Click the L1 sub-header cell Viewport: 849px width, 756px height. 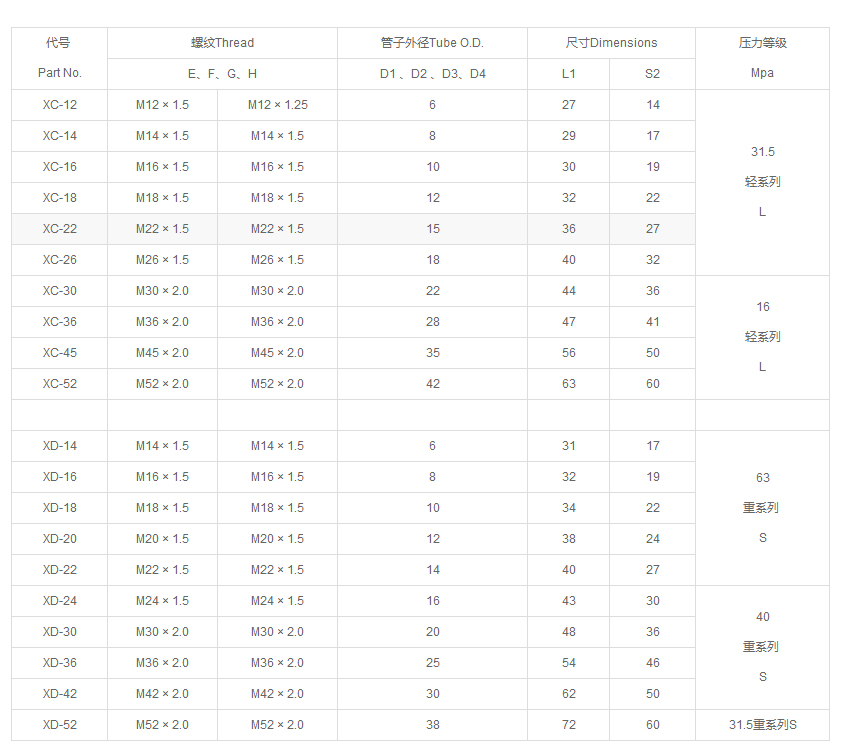click(x=568, y=74)
